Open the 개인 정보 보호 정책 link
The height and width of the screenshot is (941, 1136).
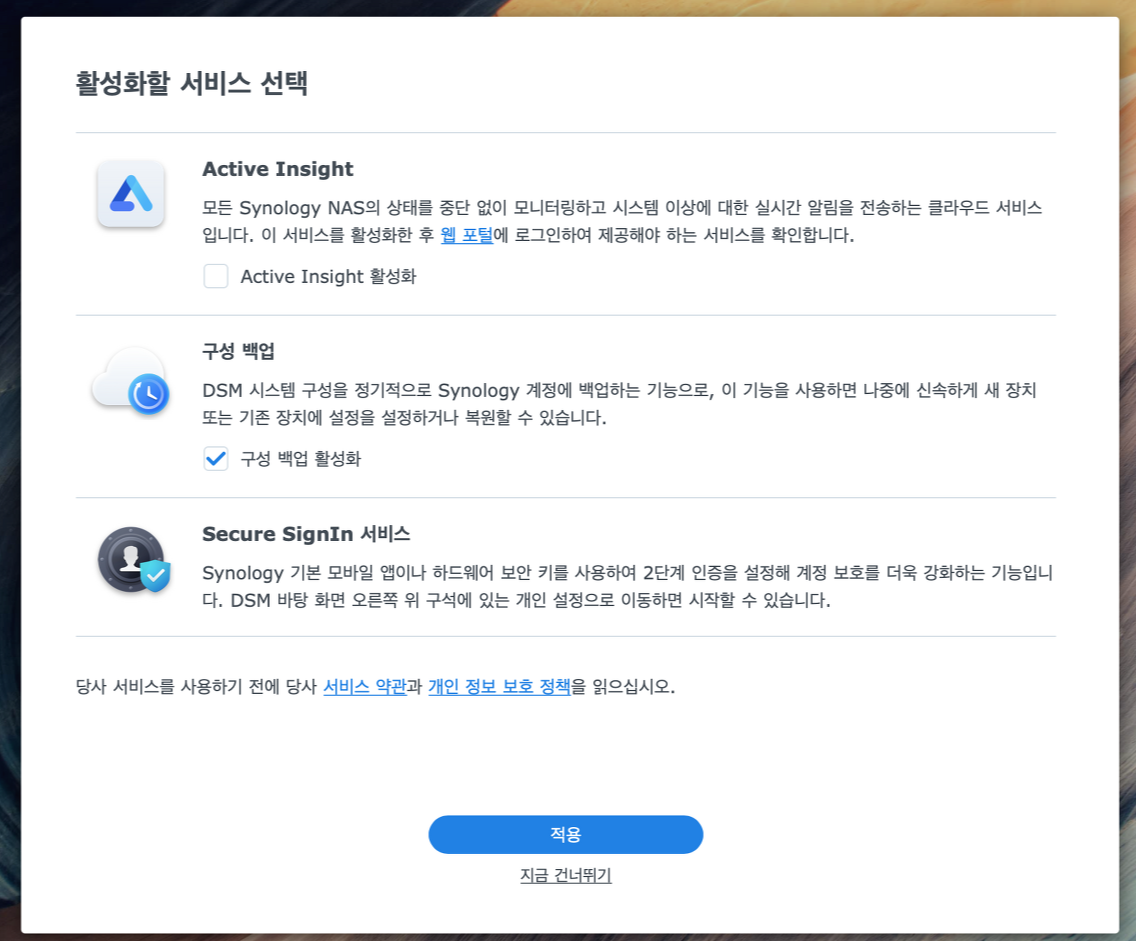coord(499,686)
